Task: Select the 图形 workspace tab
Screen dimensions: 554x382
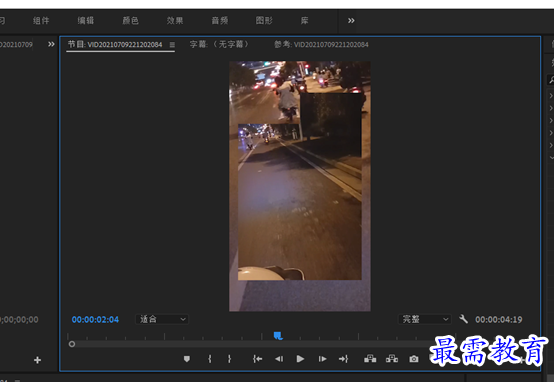Action: coord(264,20)
